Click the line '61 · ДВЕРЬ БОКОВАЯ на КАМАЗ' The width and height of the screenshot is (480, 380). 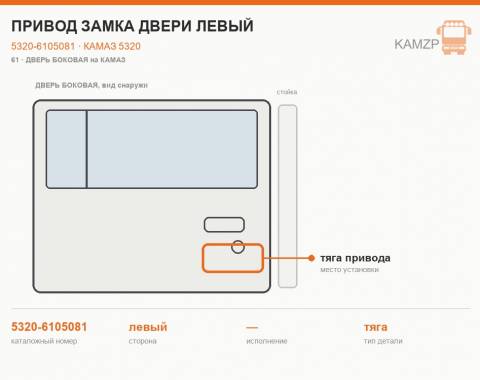(x=68, y=60)
